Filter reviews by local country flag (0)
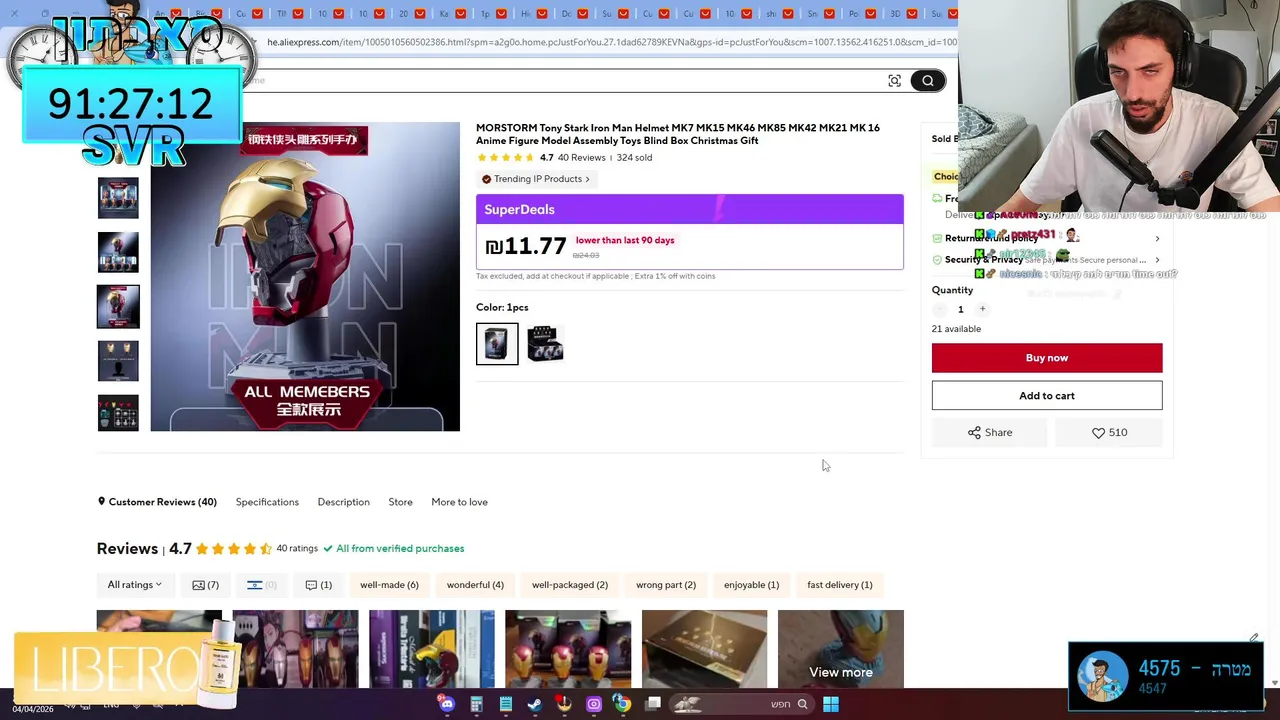Screen dimensions: 1280x720 click(261, 585)
